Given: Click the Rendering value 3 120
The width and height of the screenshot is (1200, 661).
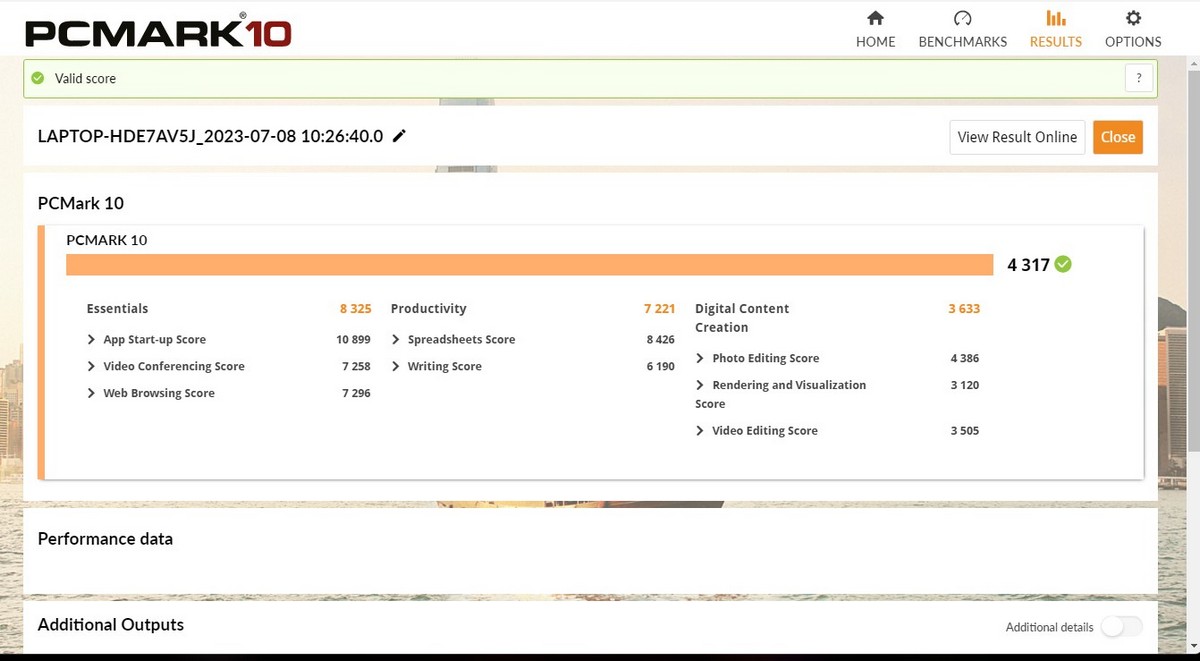Looking at the screenshot, I should tap(964, 385).
